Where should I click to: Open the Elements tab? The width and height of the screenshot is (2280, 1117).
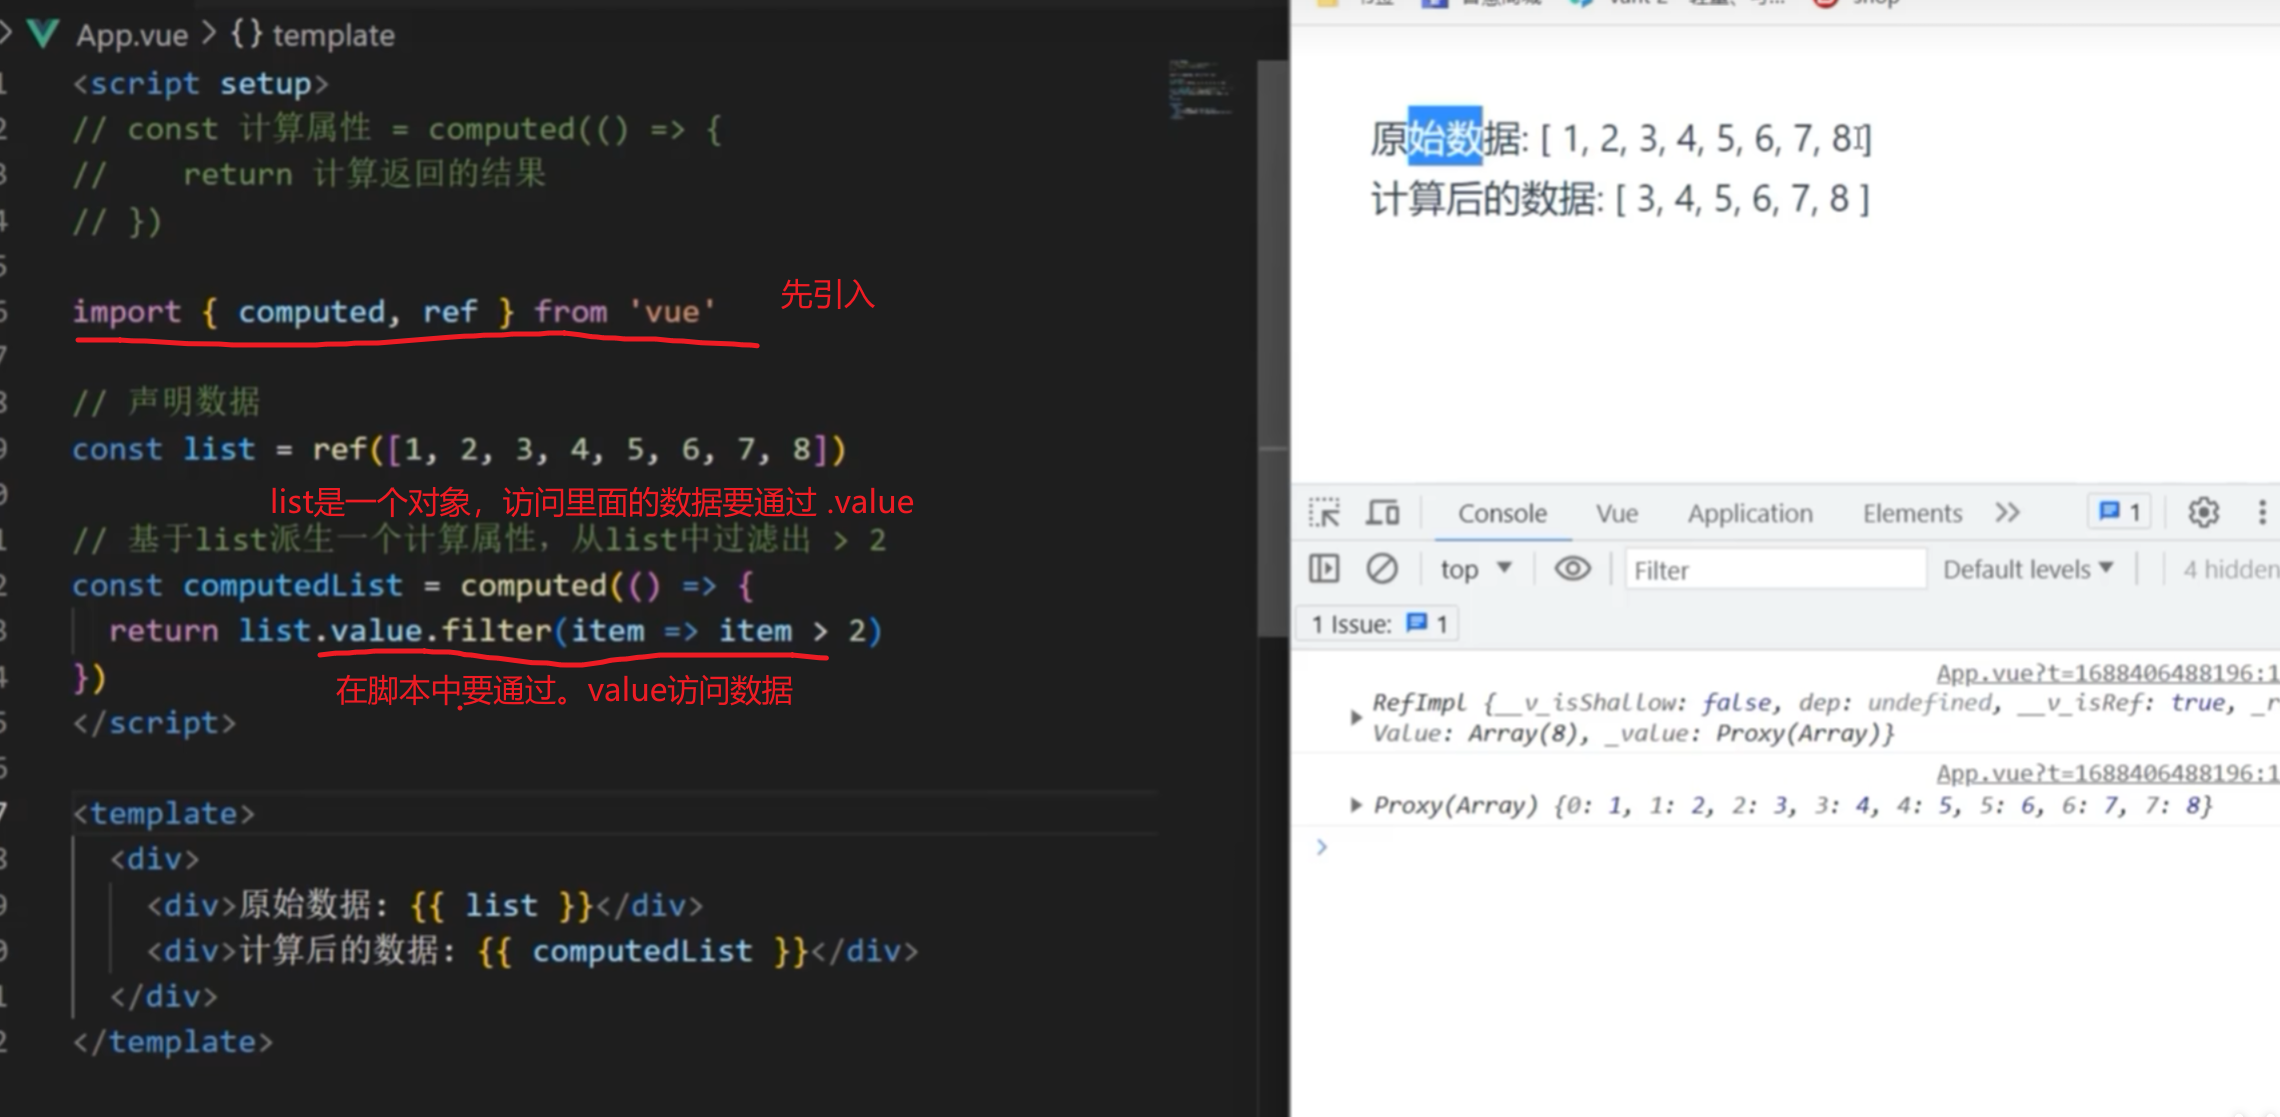point(1911,513)
